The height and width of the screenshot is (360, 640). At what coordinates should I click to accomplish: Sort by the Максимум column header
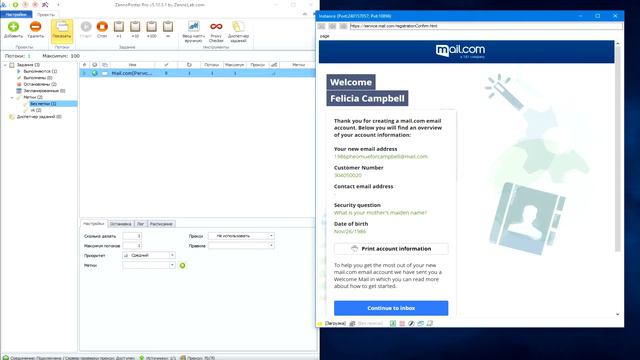[234, 65]
